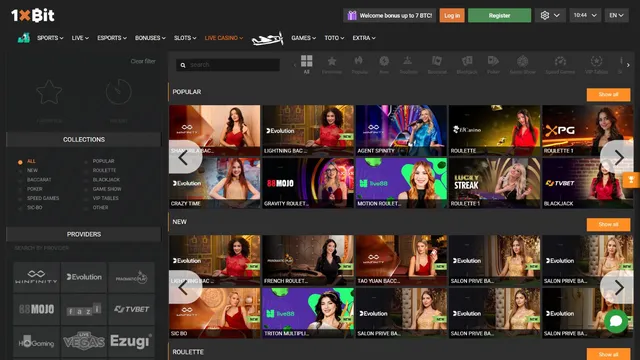Open the 10:44 time zone dropdown

pyautogui.click(x=585, y=16)
